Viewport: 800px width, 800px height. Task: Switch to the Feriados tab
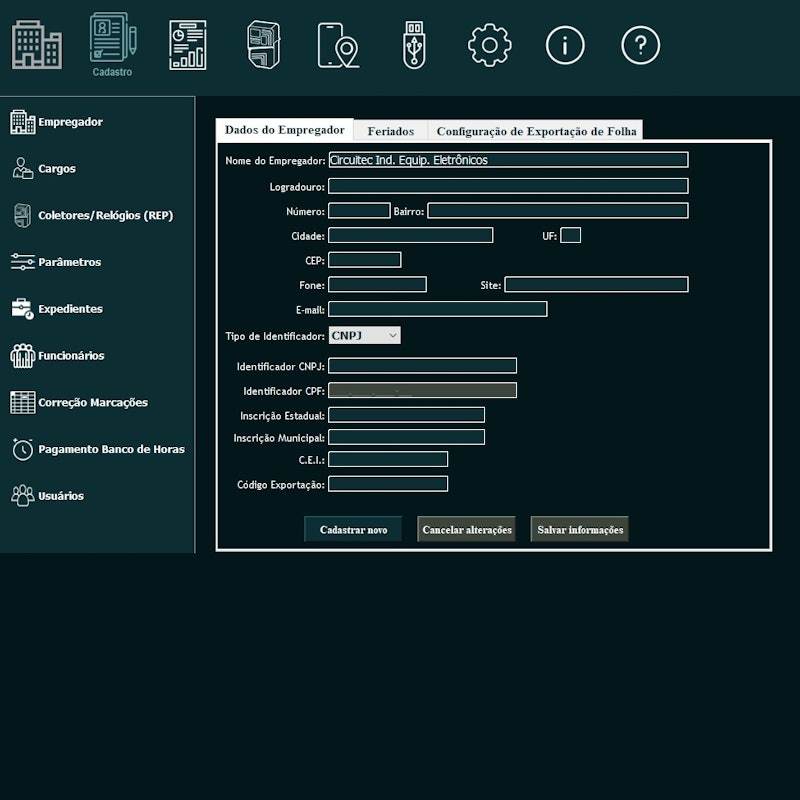[391, 131]
